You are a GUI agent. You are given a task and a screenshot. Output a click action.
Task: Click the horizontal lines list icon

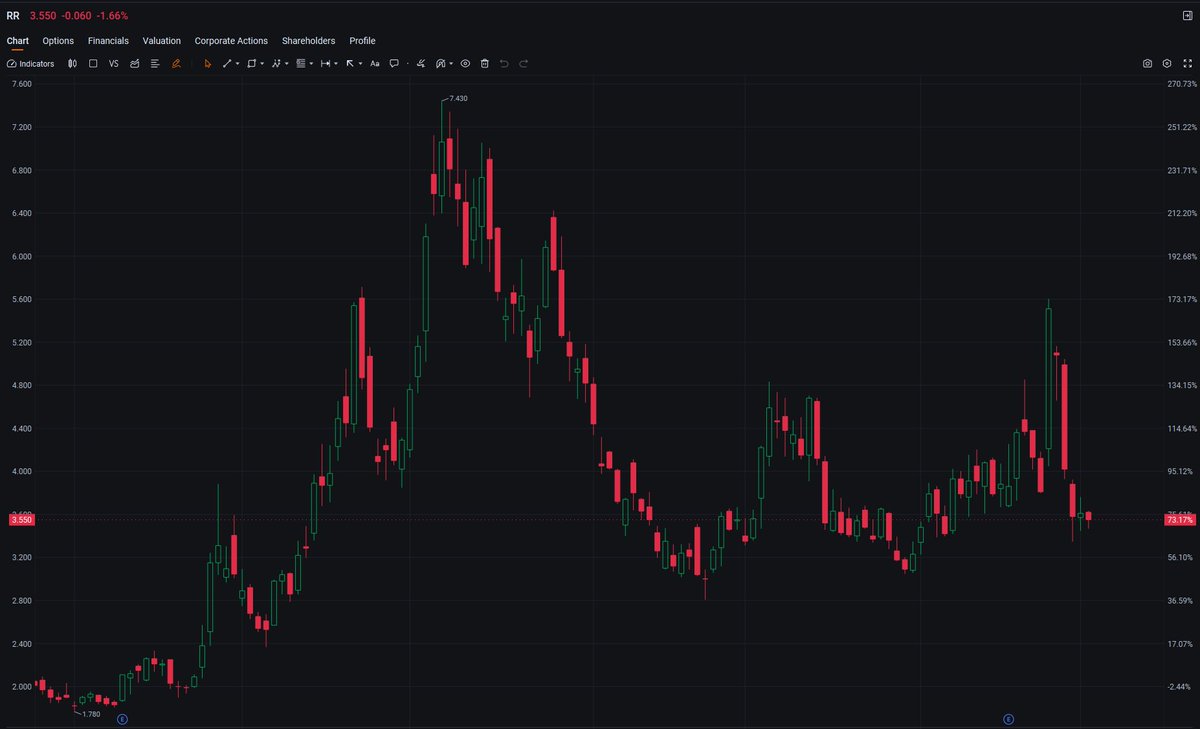[x=155, y=63]
